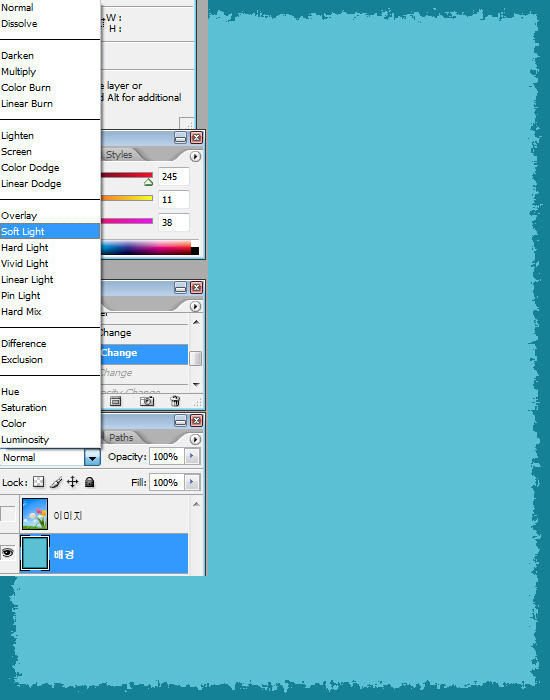
Task: Open the Layers panel flyout menu arrow
Action: tap(195, 439)
